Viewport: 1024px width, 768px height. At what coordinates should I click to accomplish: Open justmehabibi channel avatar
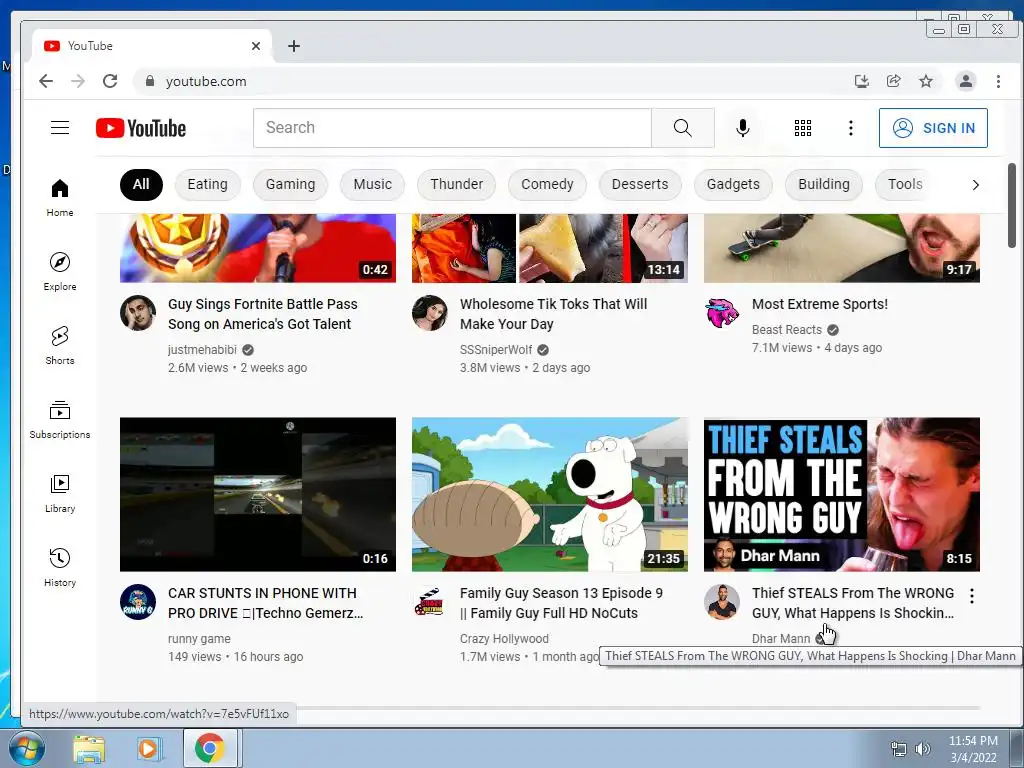[138, 313]
